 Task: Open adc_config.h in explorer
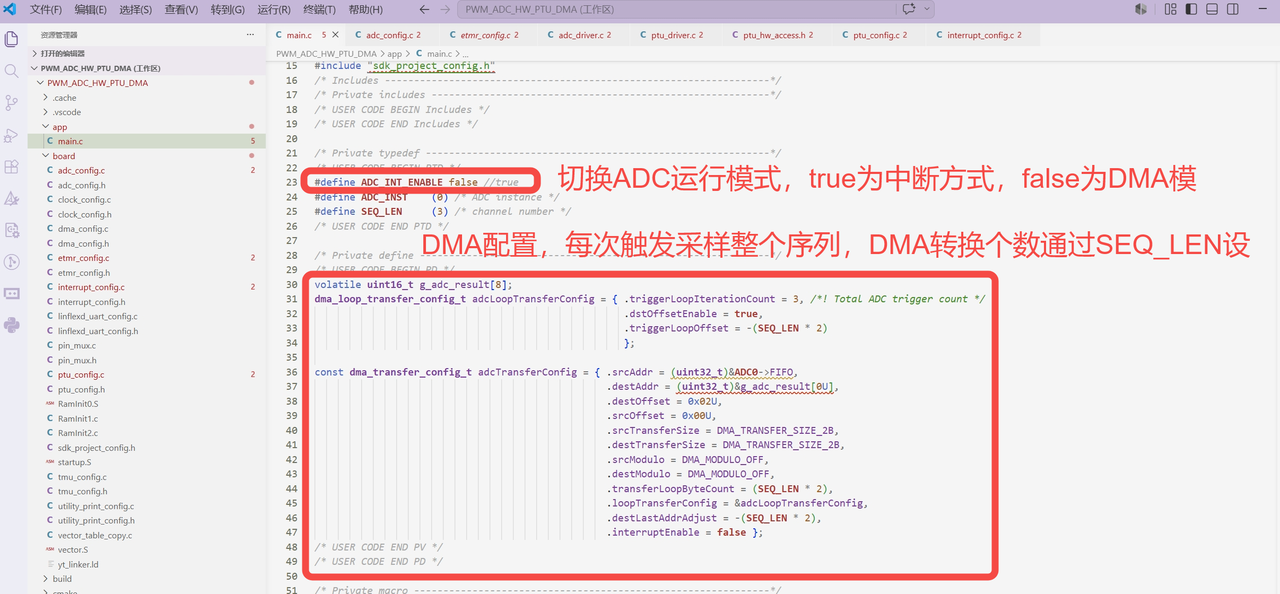[147, 185]
